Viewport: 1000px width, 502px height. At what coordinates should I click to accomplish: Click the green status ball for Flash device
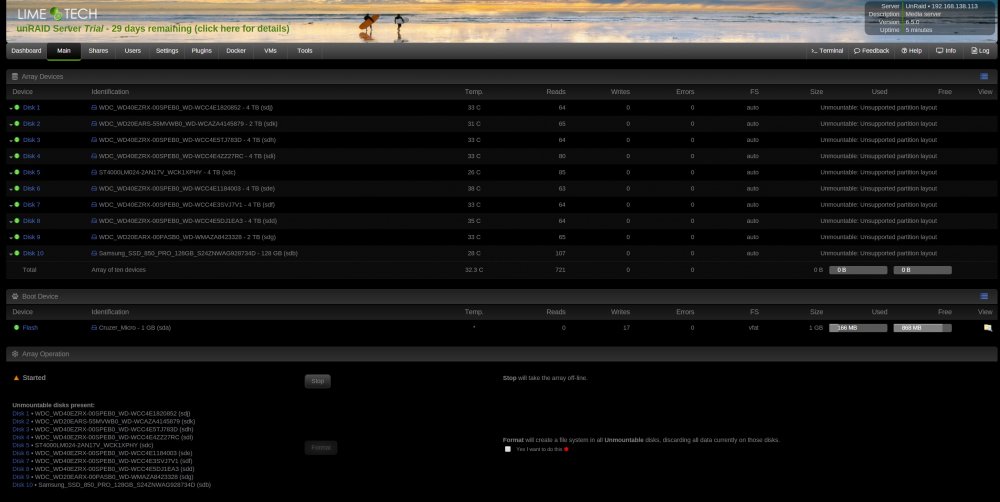17,328
